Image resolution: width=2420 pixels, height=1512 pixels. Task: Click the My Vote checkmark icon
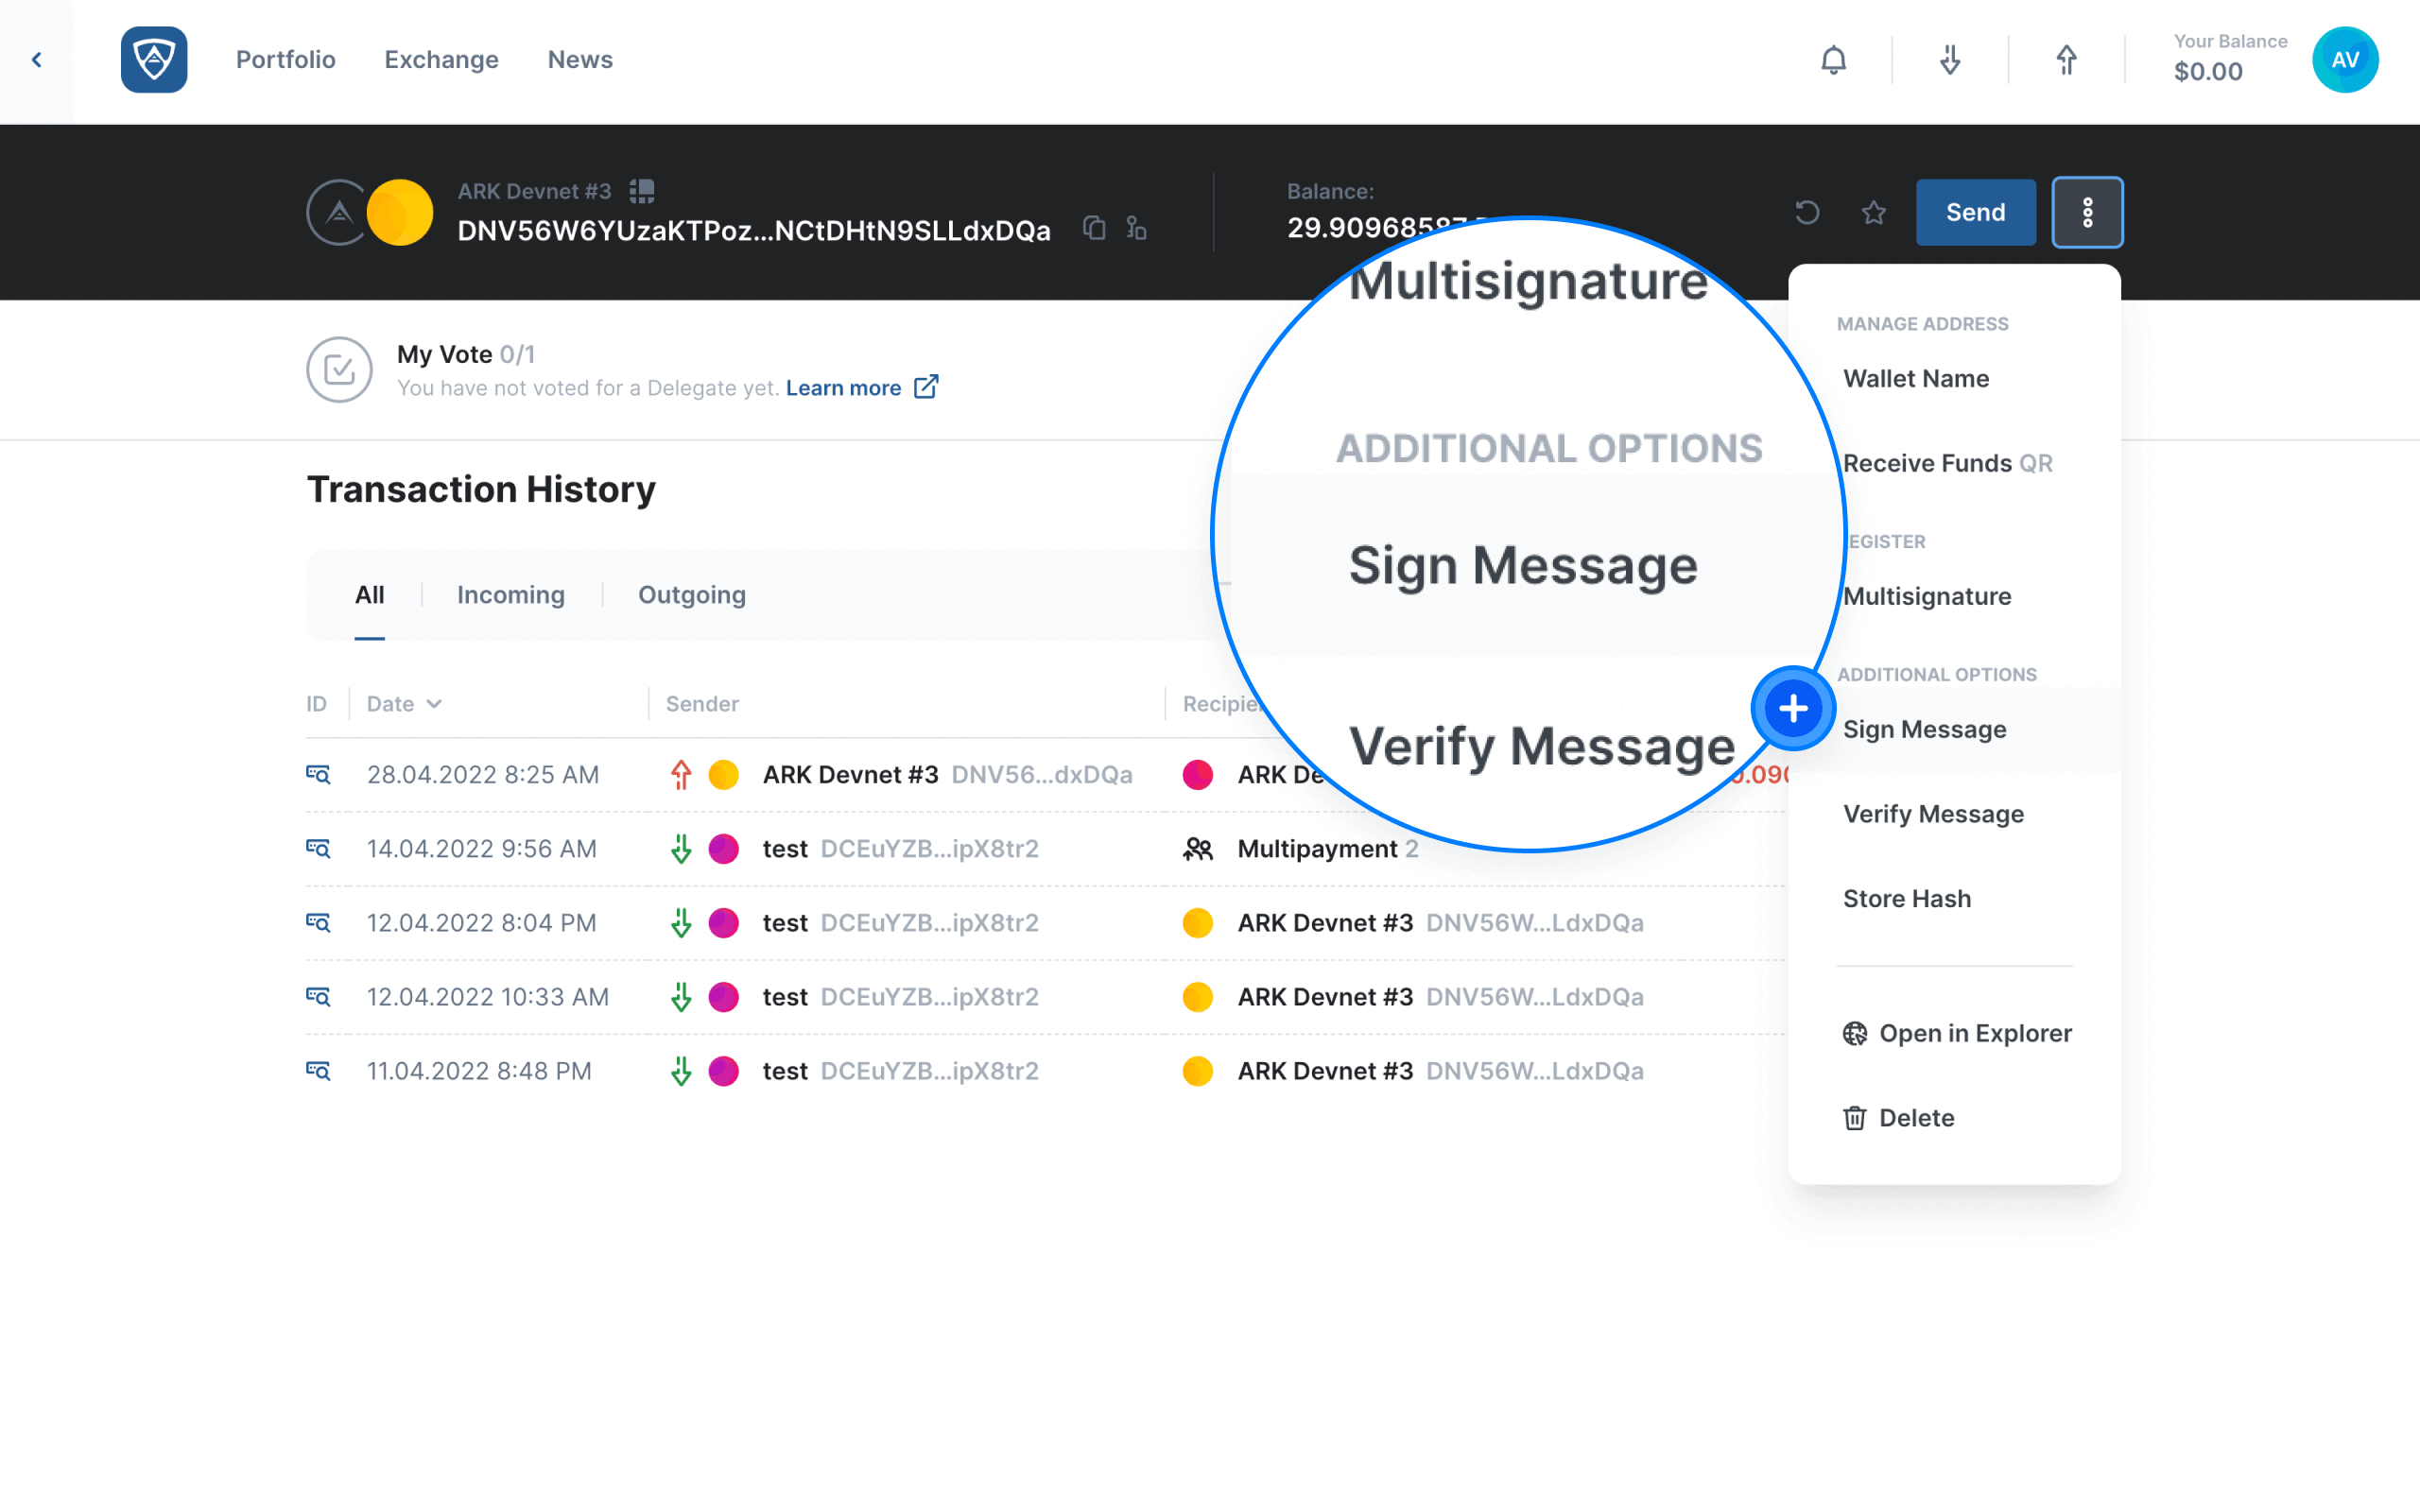point(339,369)
